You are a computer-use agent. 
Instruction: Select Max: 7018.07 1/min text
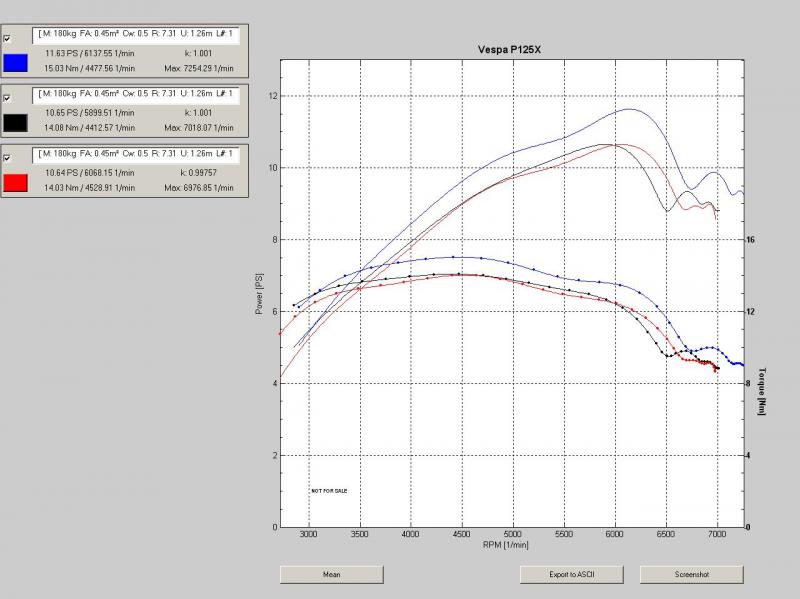[x=198, y=128]
